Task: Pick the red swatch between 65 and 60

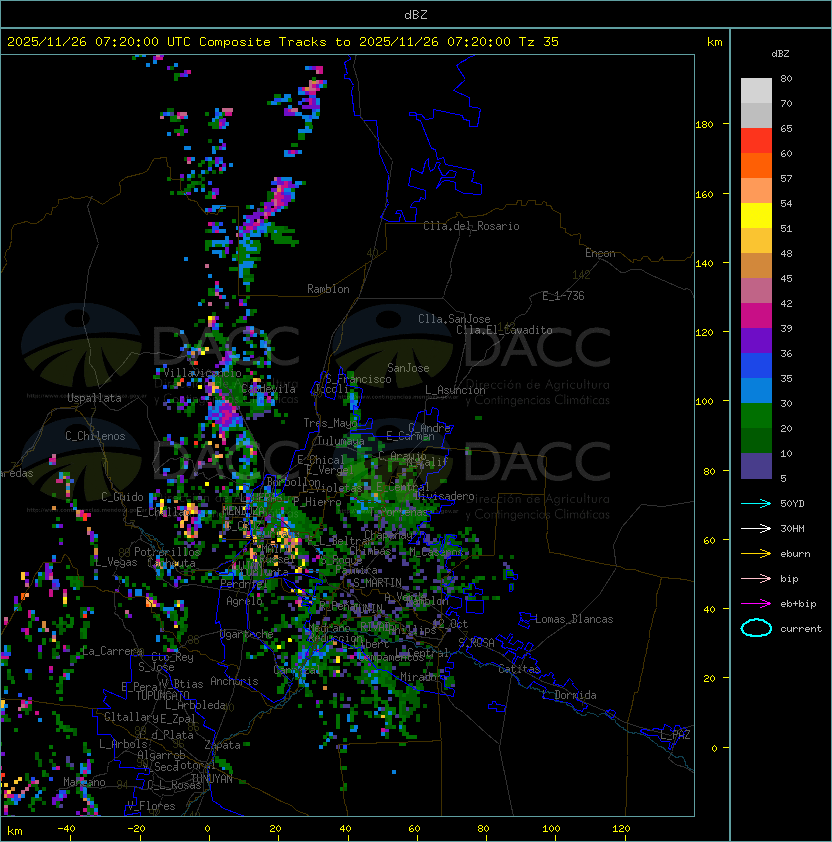Action: (756, 141)
